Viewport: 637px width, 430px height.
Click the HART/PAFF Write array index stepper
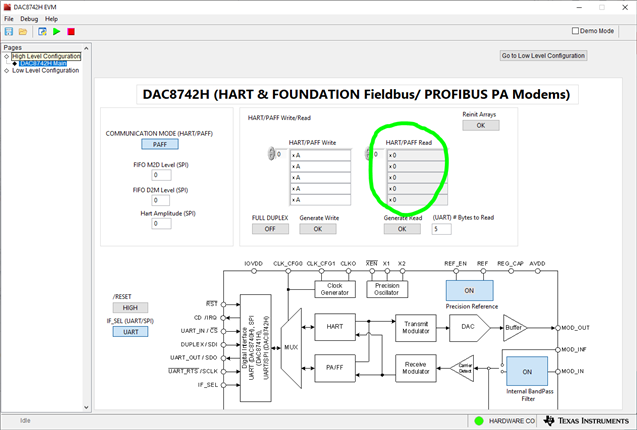coord(271,154)
